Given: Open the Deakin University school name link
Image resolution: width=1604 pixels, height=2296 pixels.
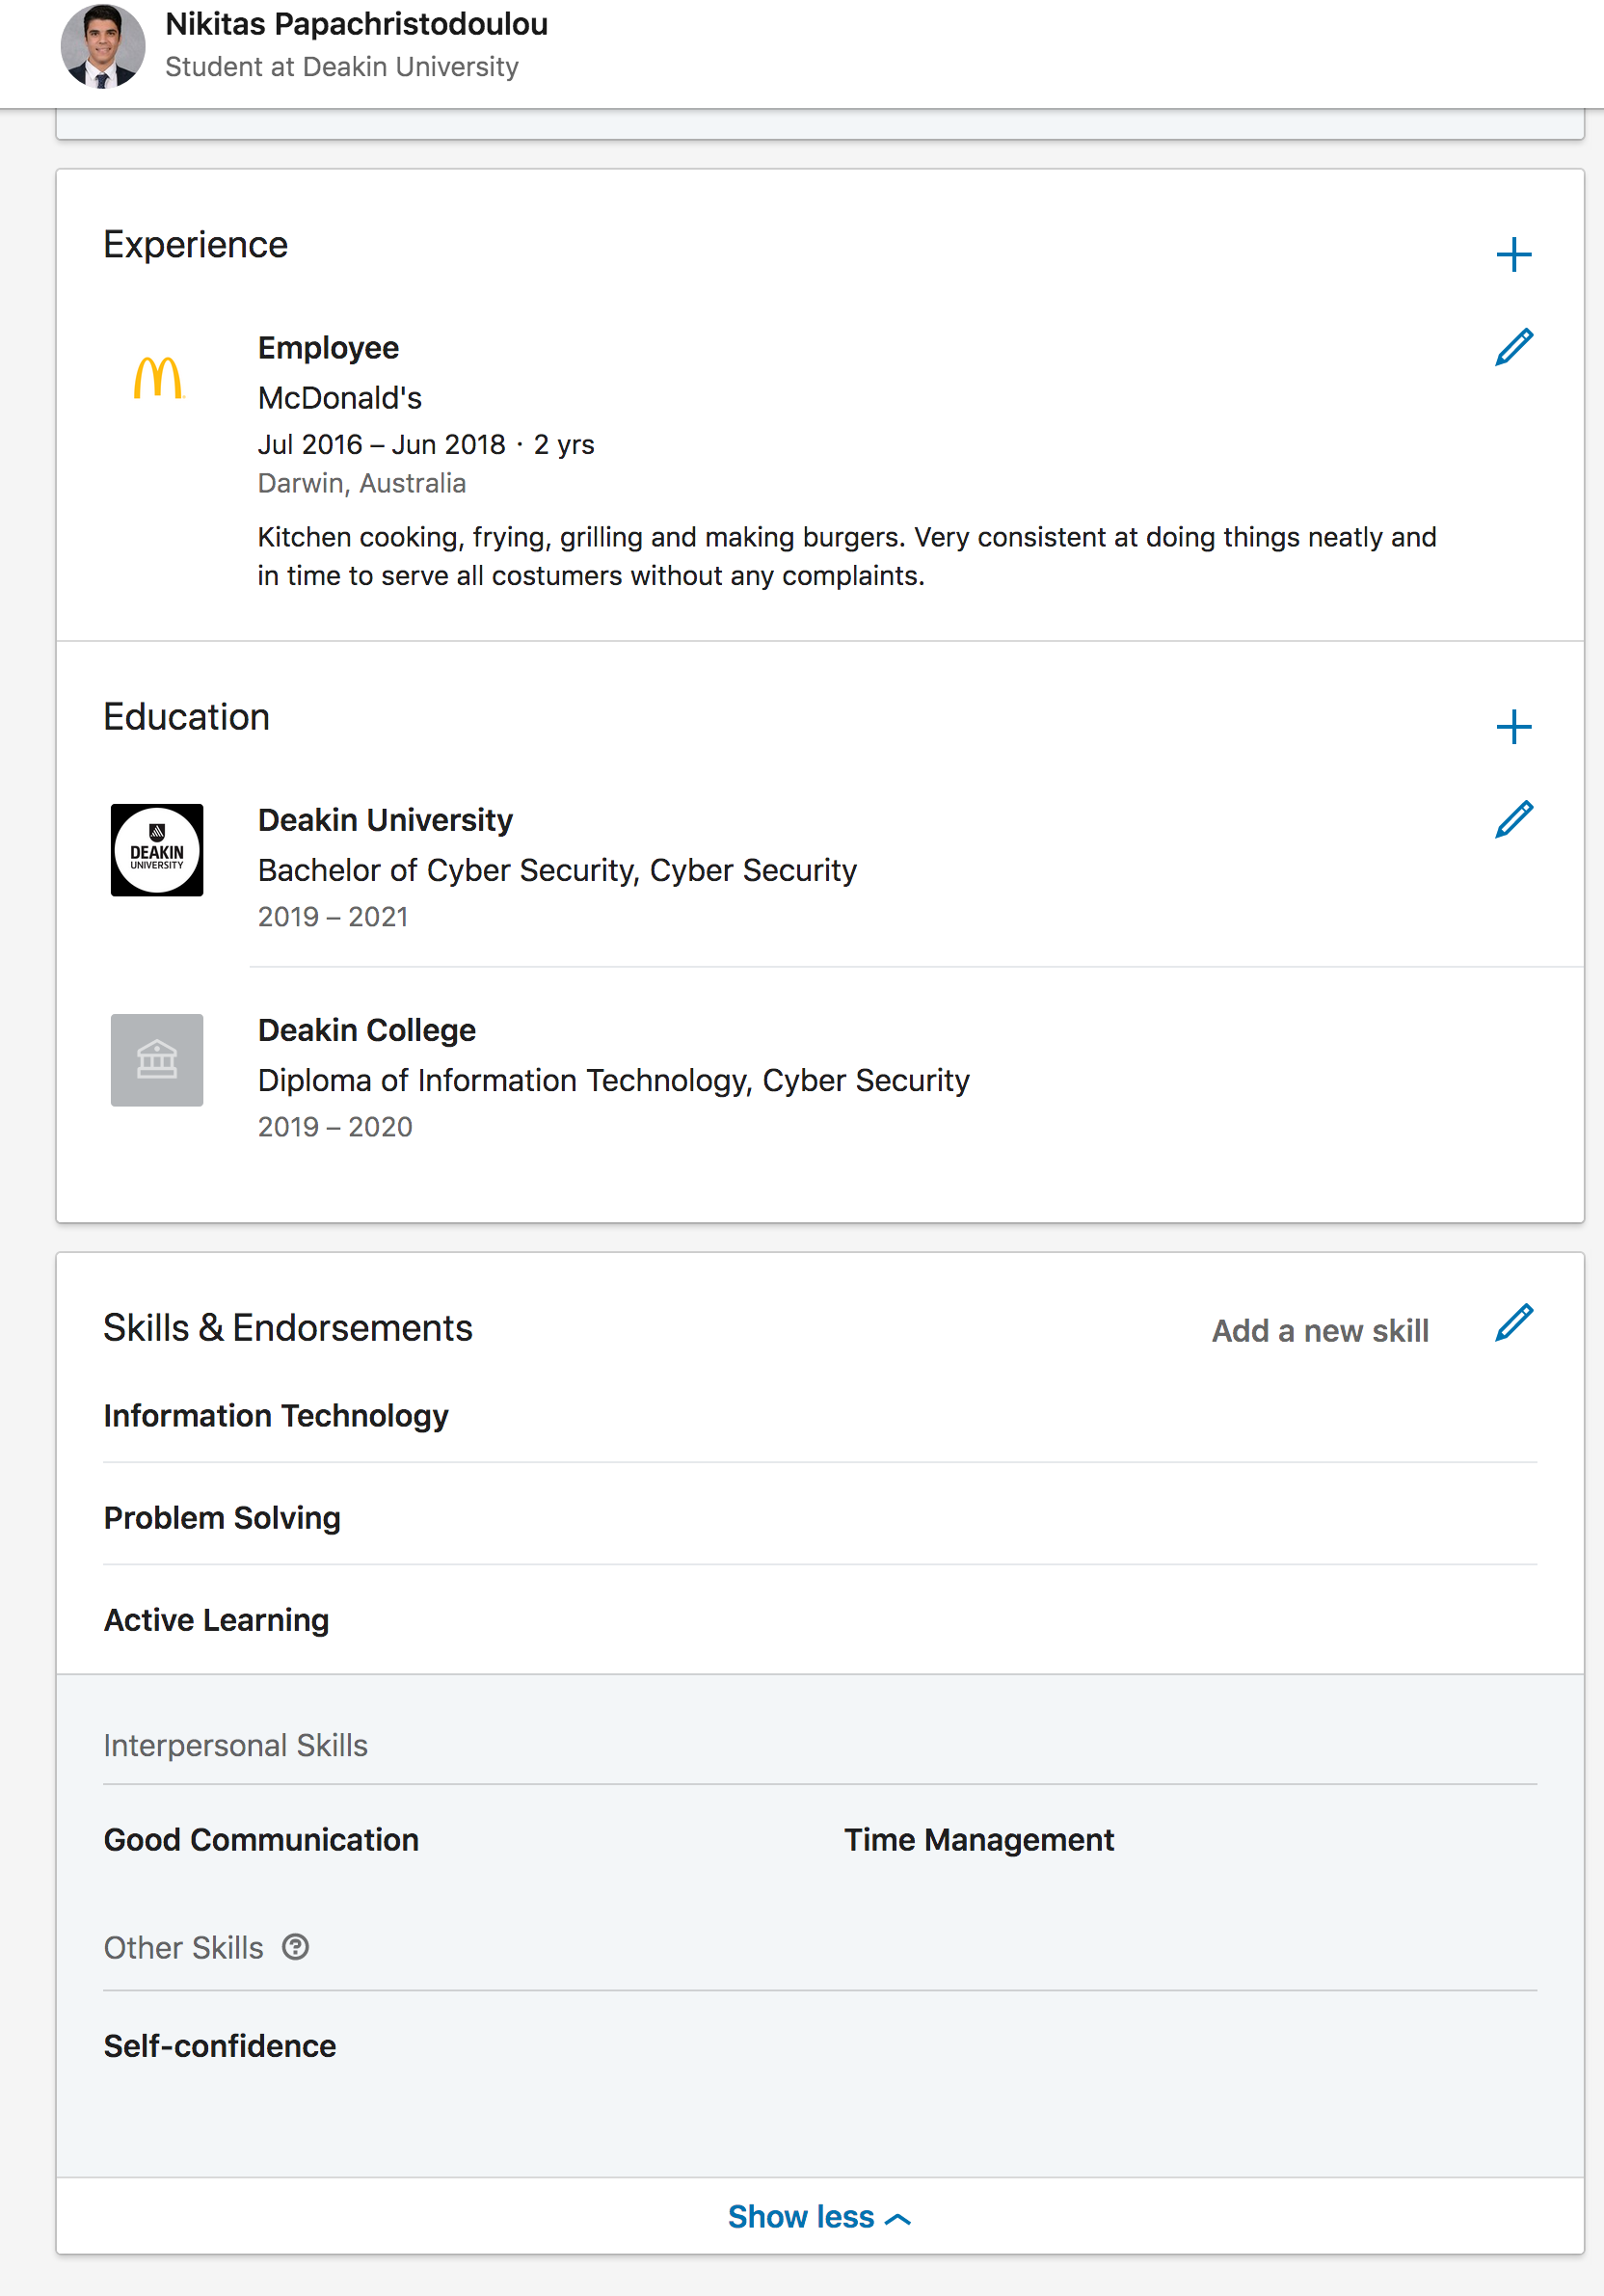Looking at the screenshot, I should 385,820.
